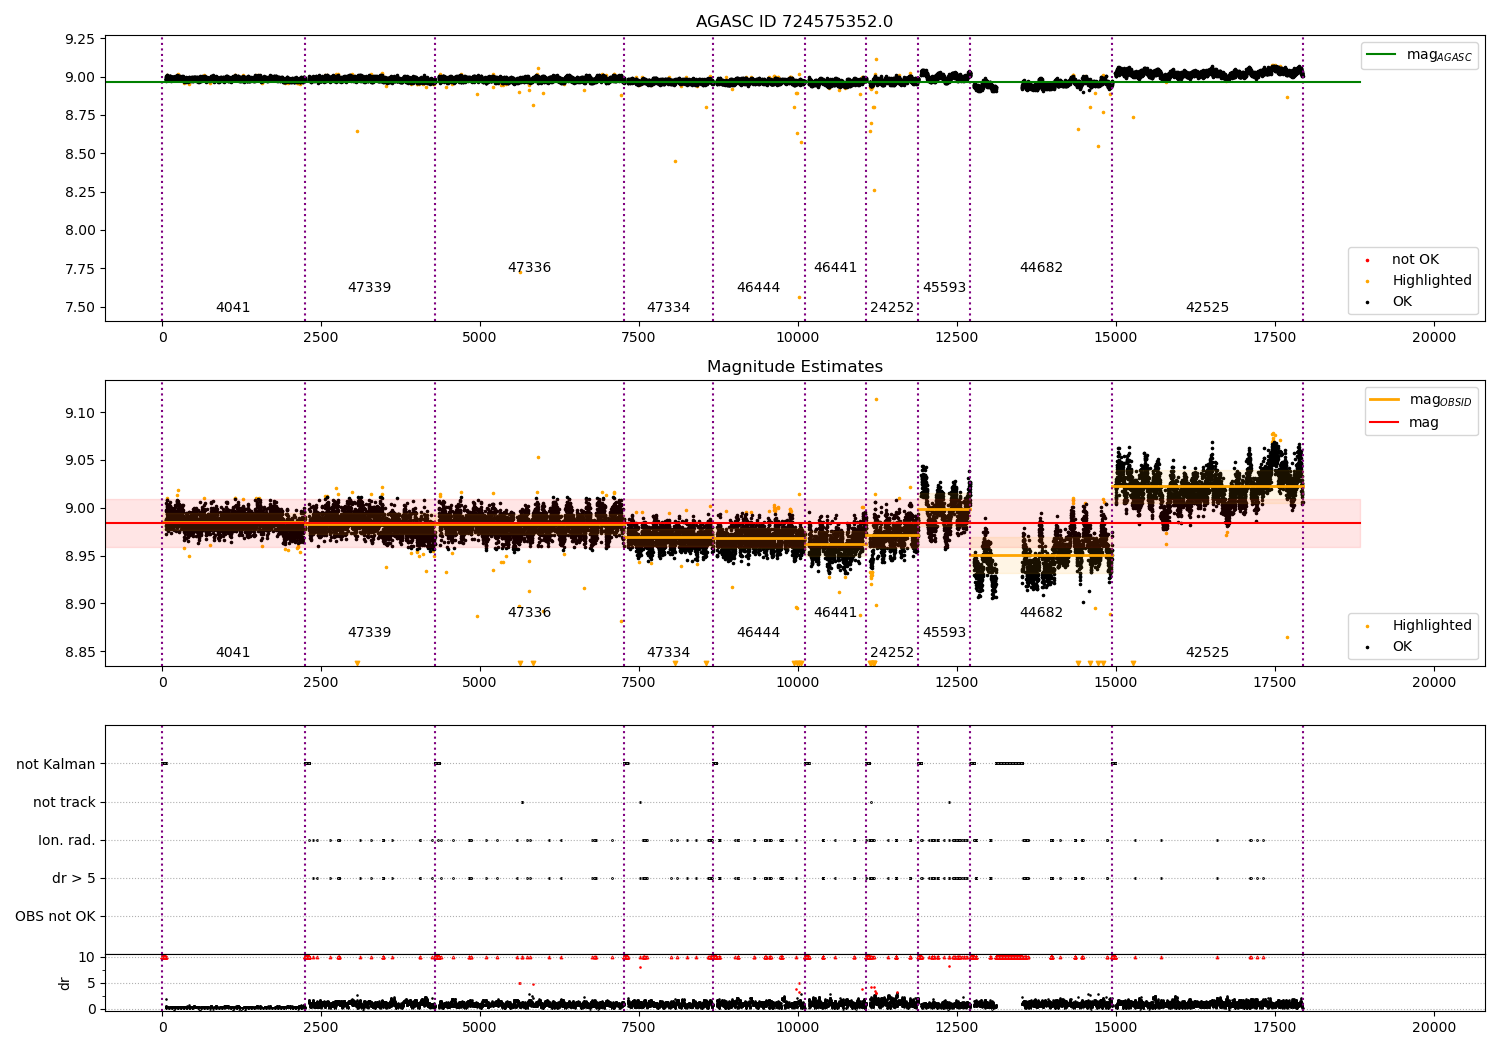Click the 9.10 y-axis tick in middle plot
Screen dimensions: 1500x1050
pos(79,413)
